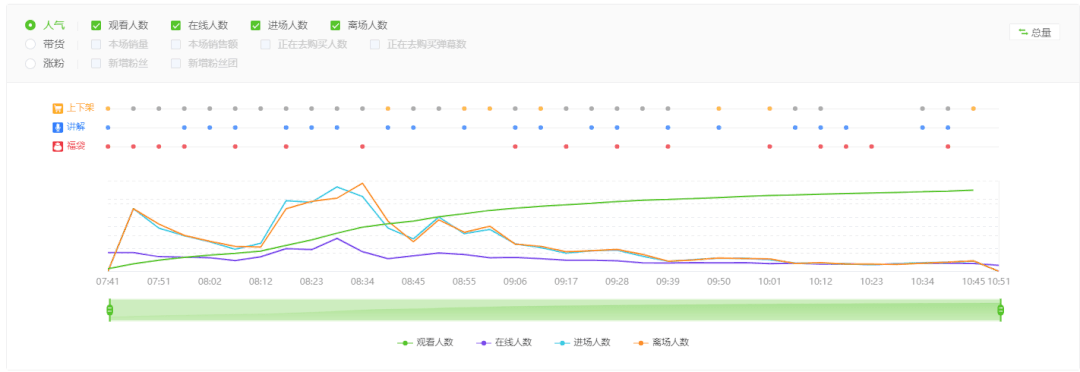1080x372 pixels.
Task: Toggle 观看人数 legend item below chart
Action: [425, 342]
